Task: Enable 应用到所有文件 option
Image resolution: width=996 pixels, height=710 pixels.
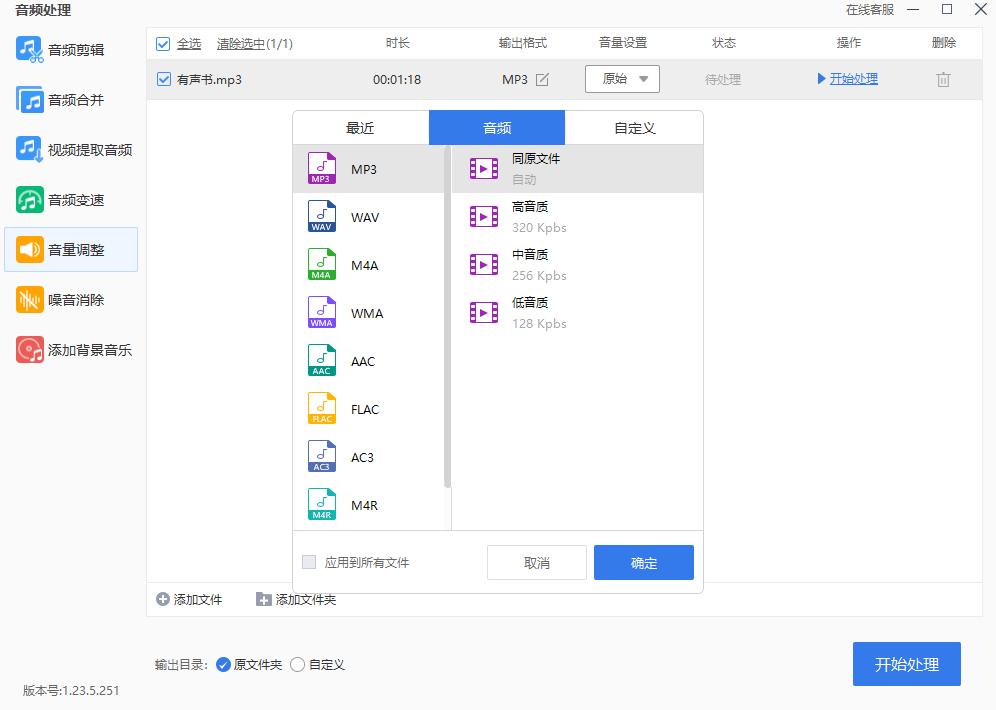Action: 309,562
